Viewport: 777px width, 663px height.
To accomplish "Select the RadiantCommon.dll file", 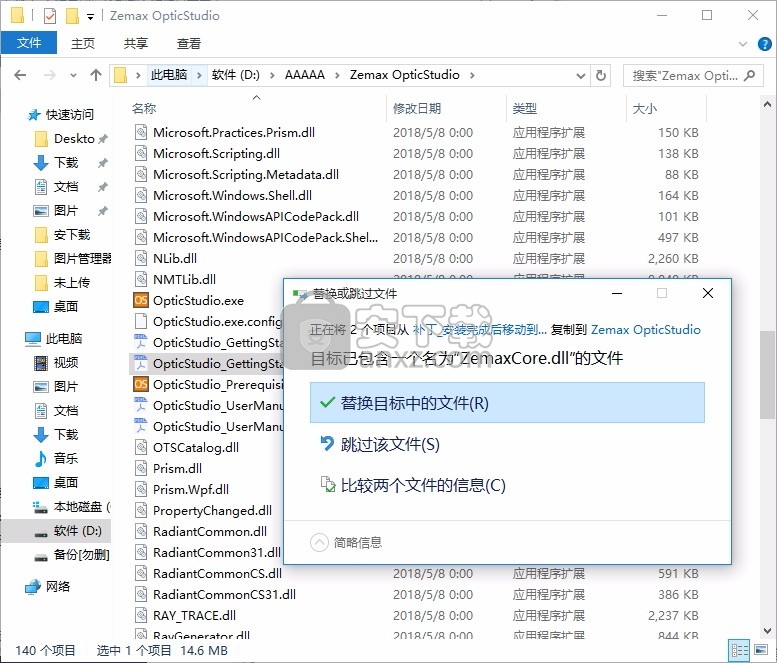I will (x=210, y=532).
